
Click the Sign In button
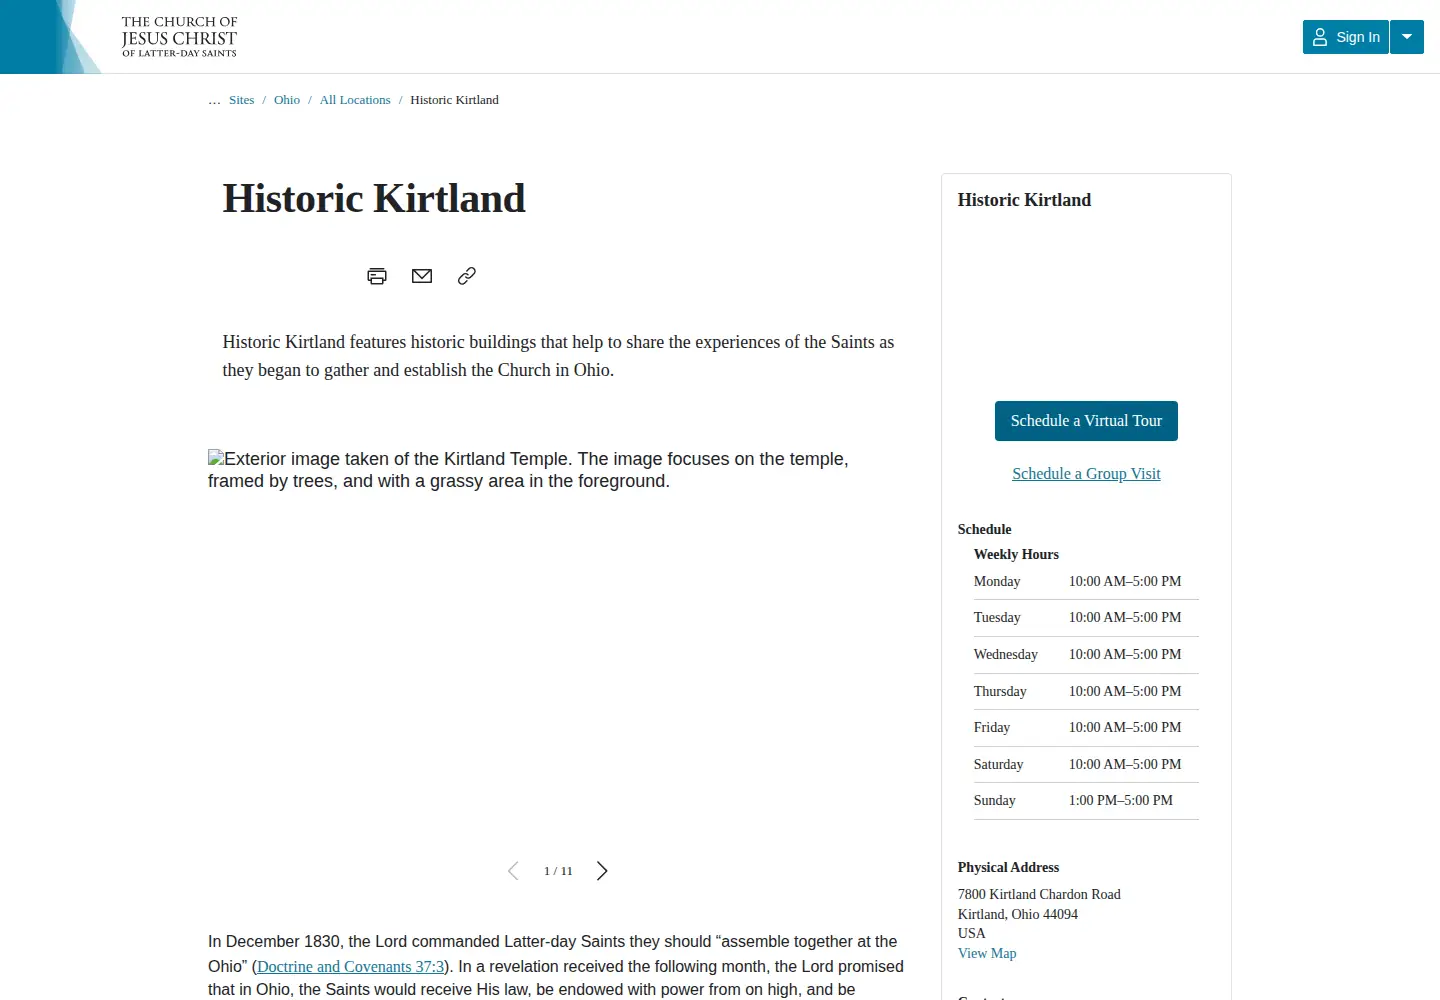(x=1346, y=37)
